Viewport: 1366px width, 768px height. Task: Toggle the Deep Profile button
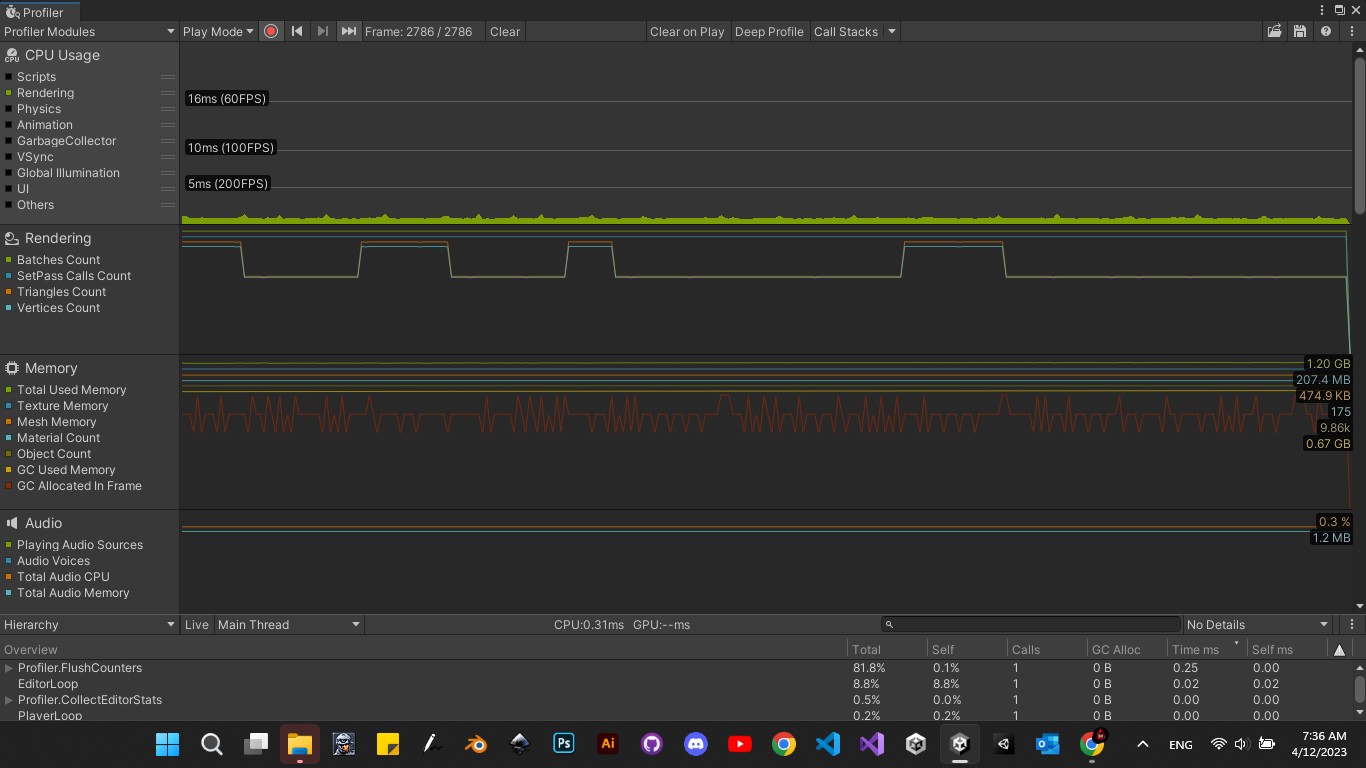coord(769,31)
